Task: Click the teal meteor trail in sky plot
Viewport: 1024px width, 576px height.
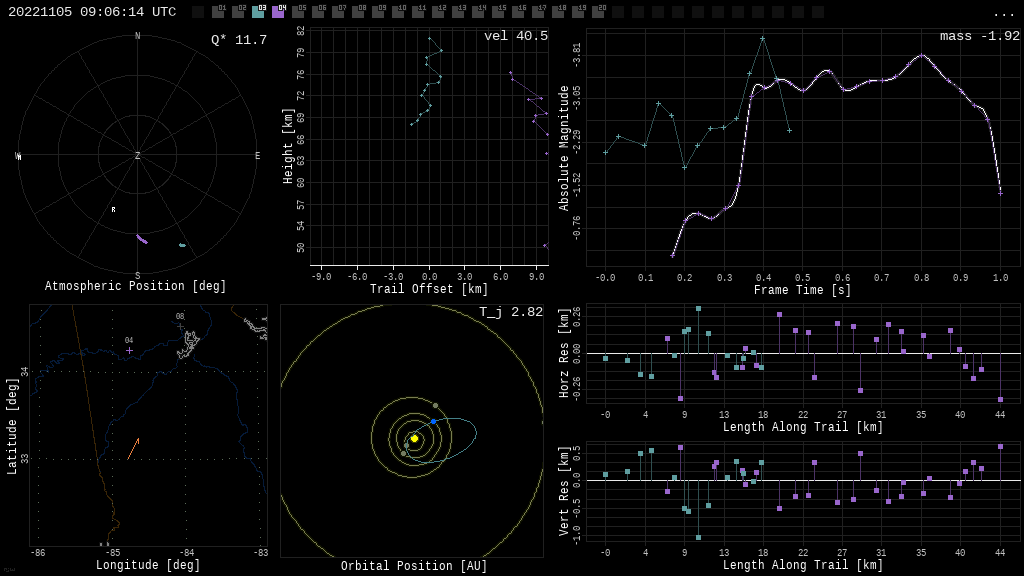Action: pos(182,245)
